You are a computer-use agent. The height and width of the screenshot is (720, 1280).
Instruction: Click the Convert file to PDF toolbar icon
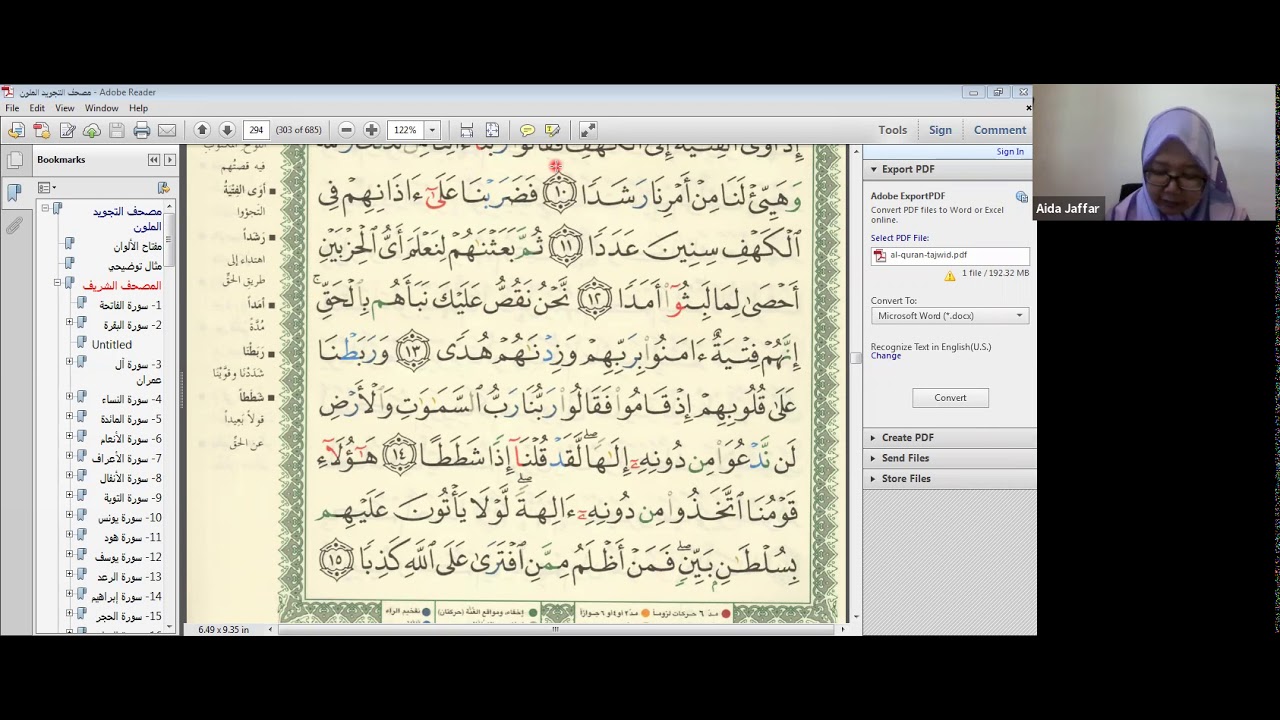pyautogui.click(x=41, y=130)
